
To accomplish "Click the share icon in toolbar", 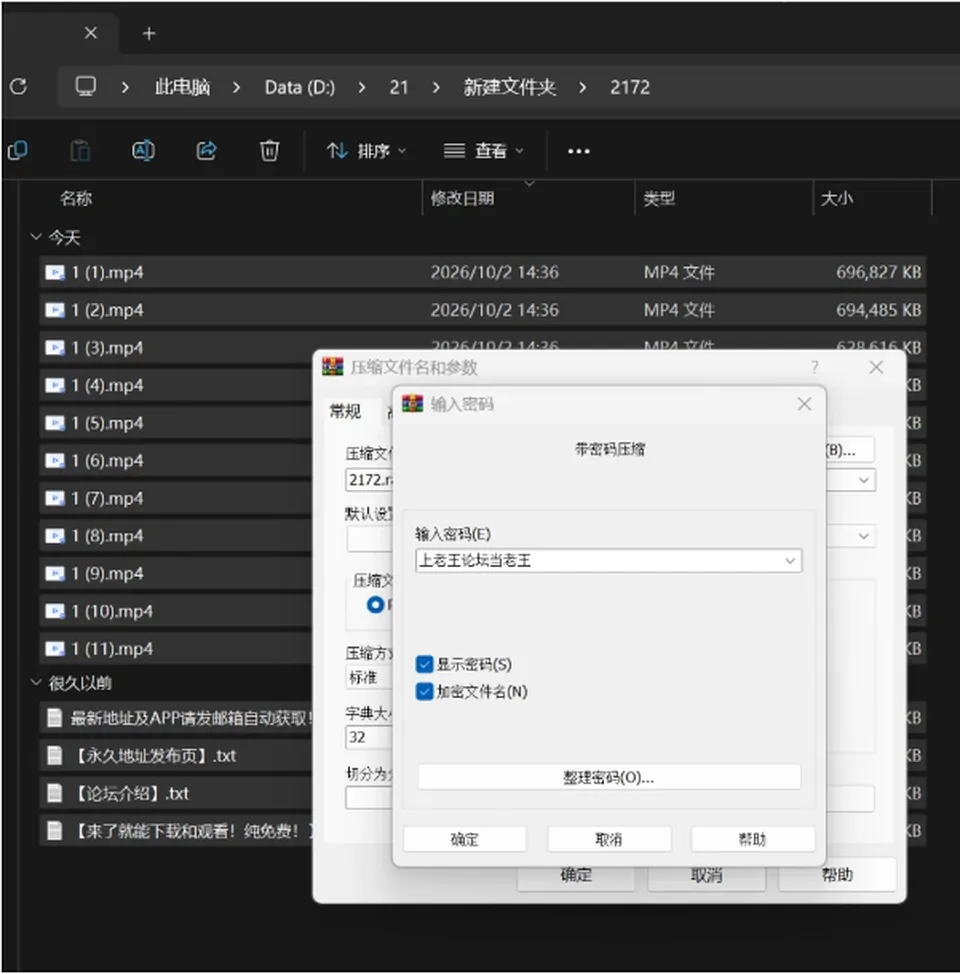I will pyautogui.click(x=206, y=150).
